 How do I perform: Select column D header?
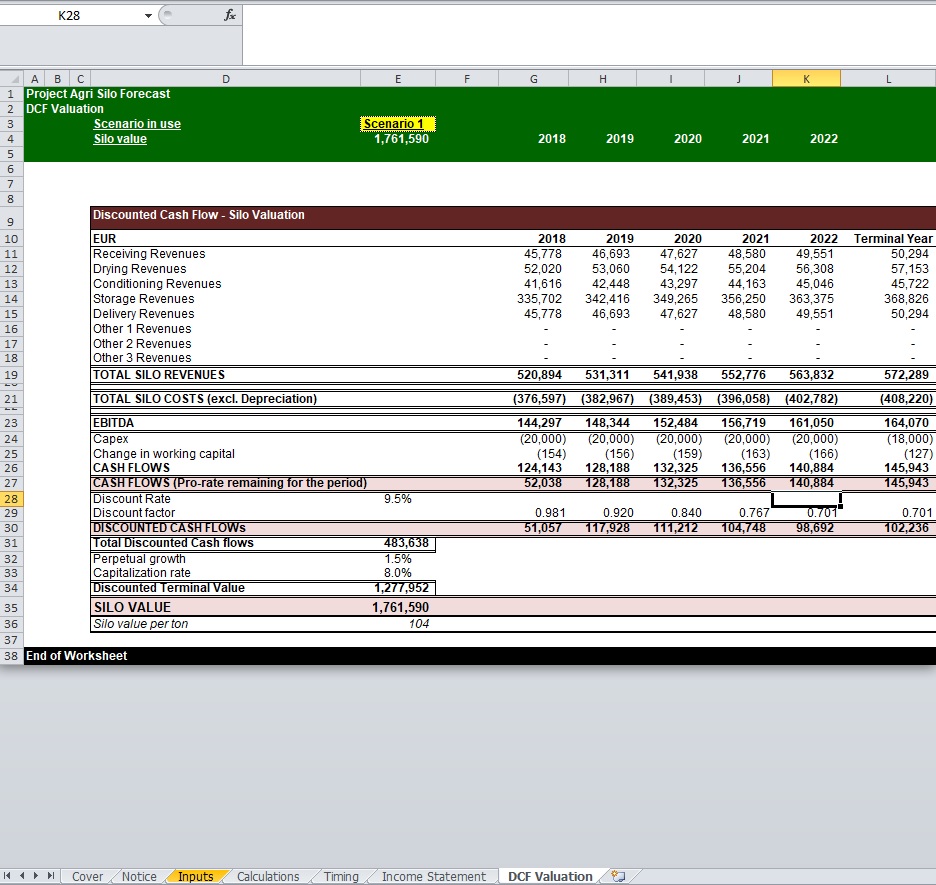[226, 79]
